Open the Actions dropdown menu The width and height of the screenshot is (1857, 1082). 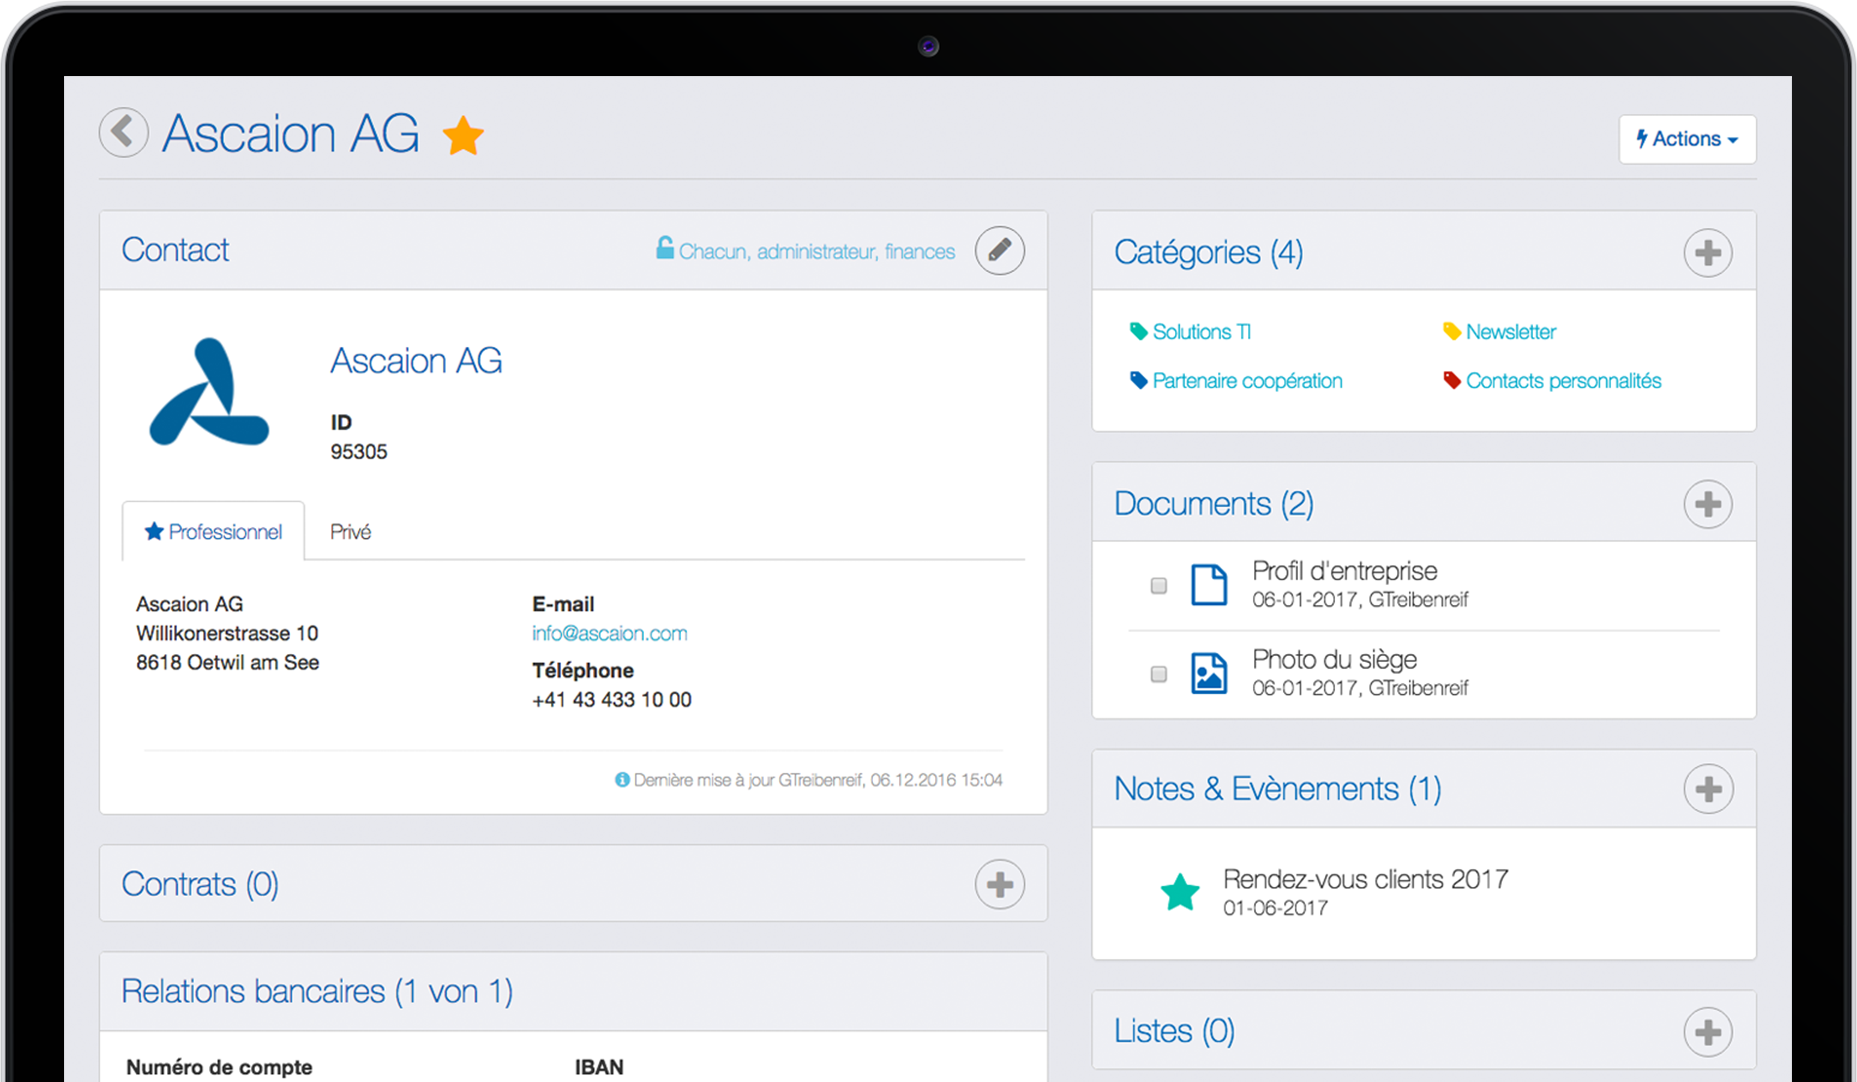[1687, 139]
